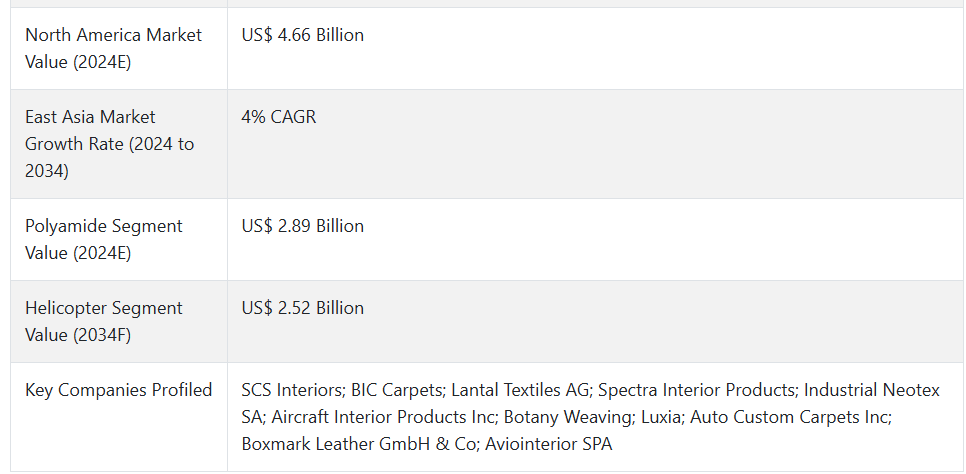The image size is (966, 474).
Task: Click the Polyamide Segment Value label
Action: point(104,239)
